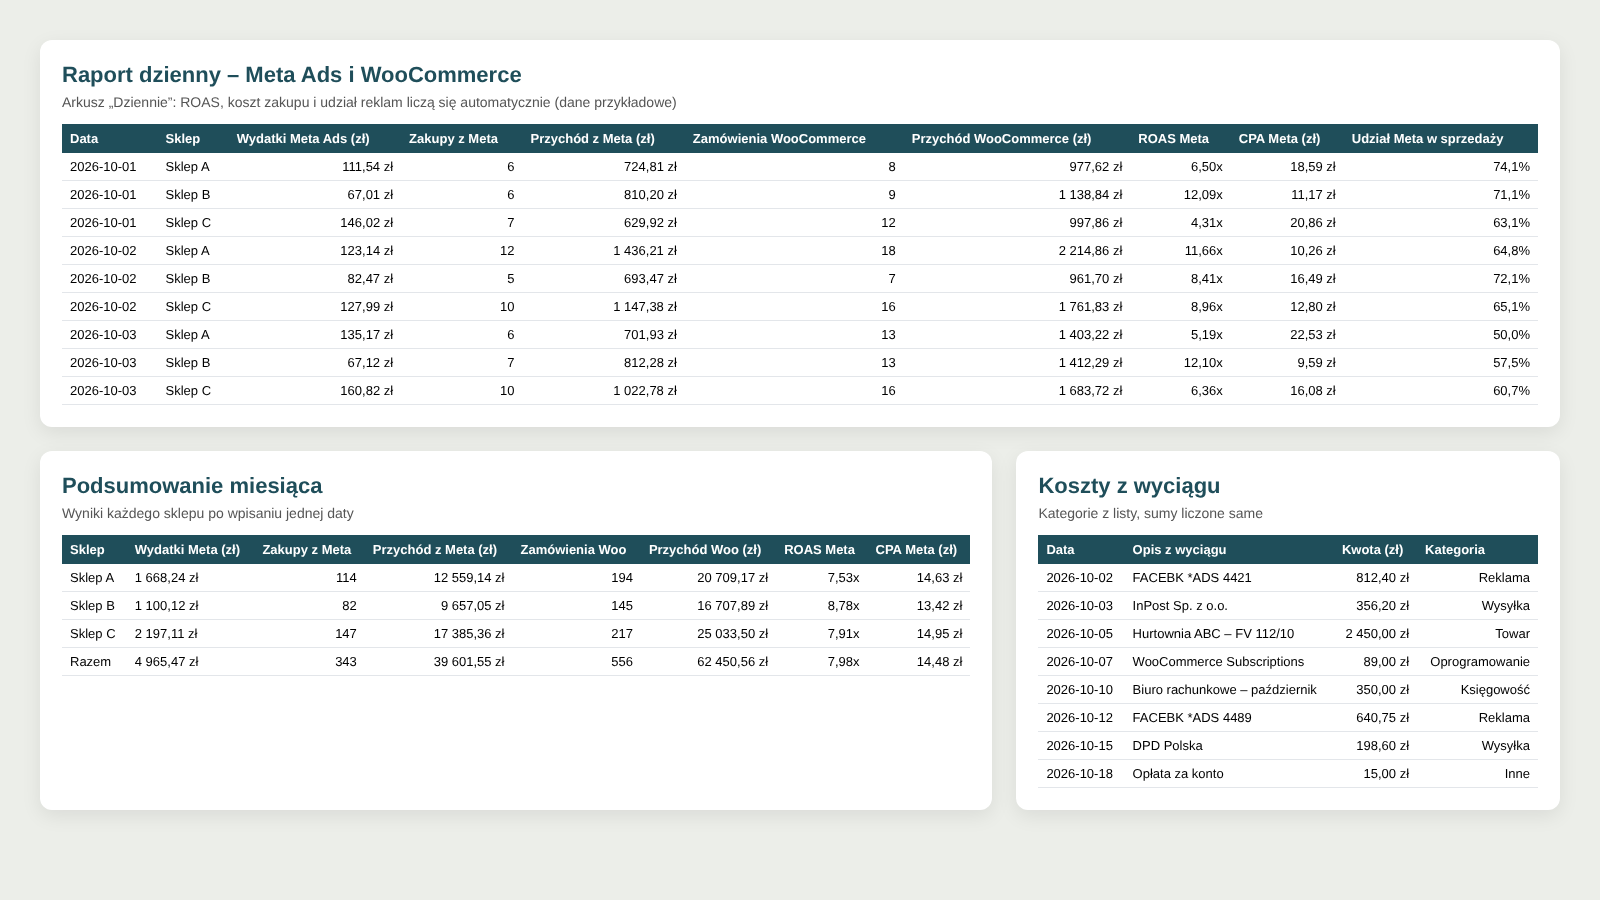Click the 'Księgowość' category cell
The height and width of the screenshot is (900, 1600).
[x=1495, y=690]
